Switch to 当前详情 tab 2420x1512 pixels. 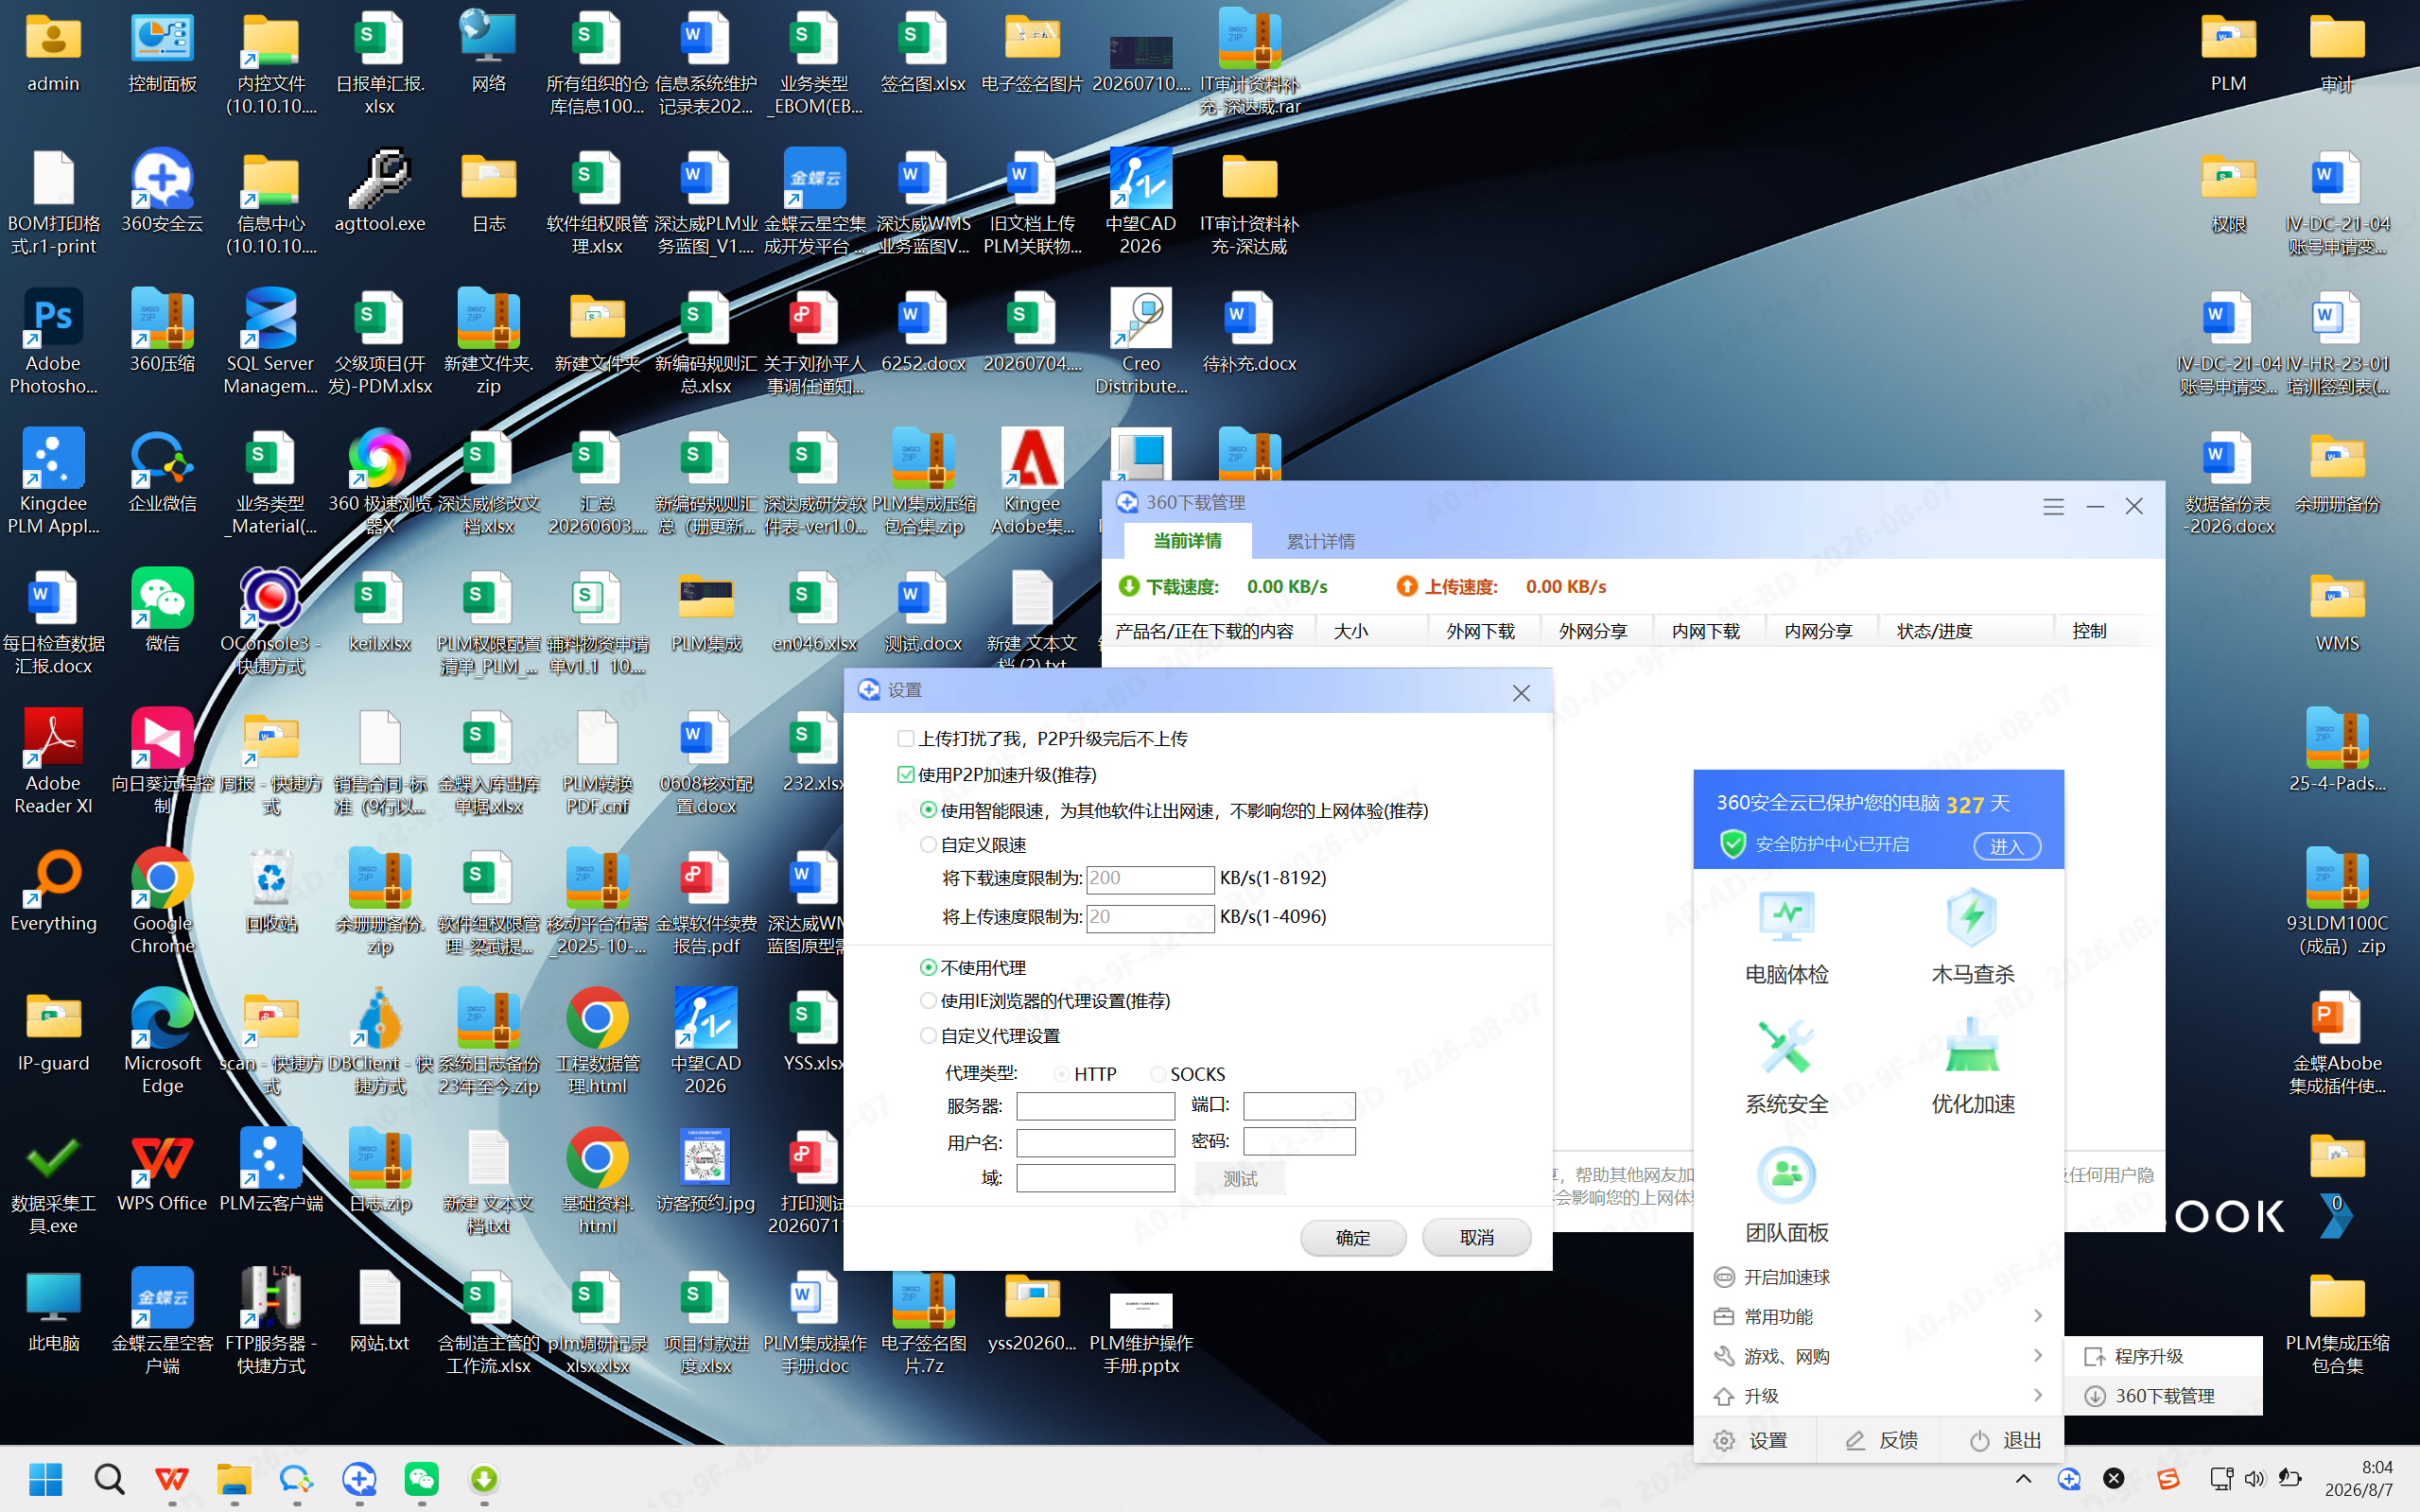tap(1187, 541)
